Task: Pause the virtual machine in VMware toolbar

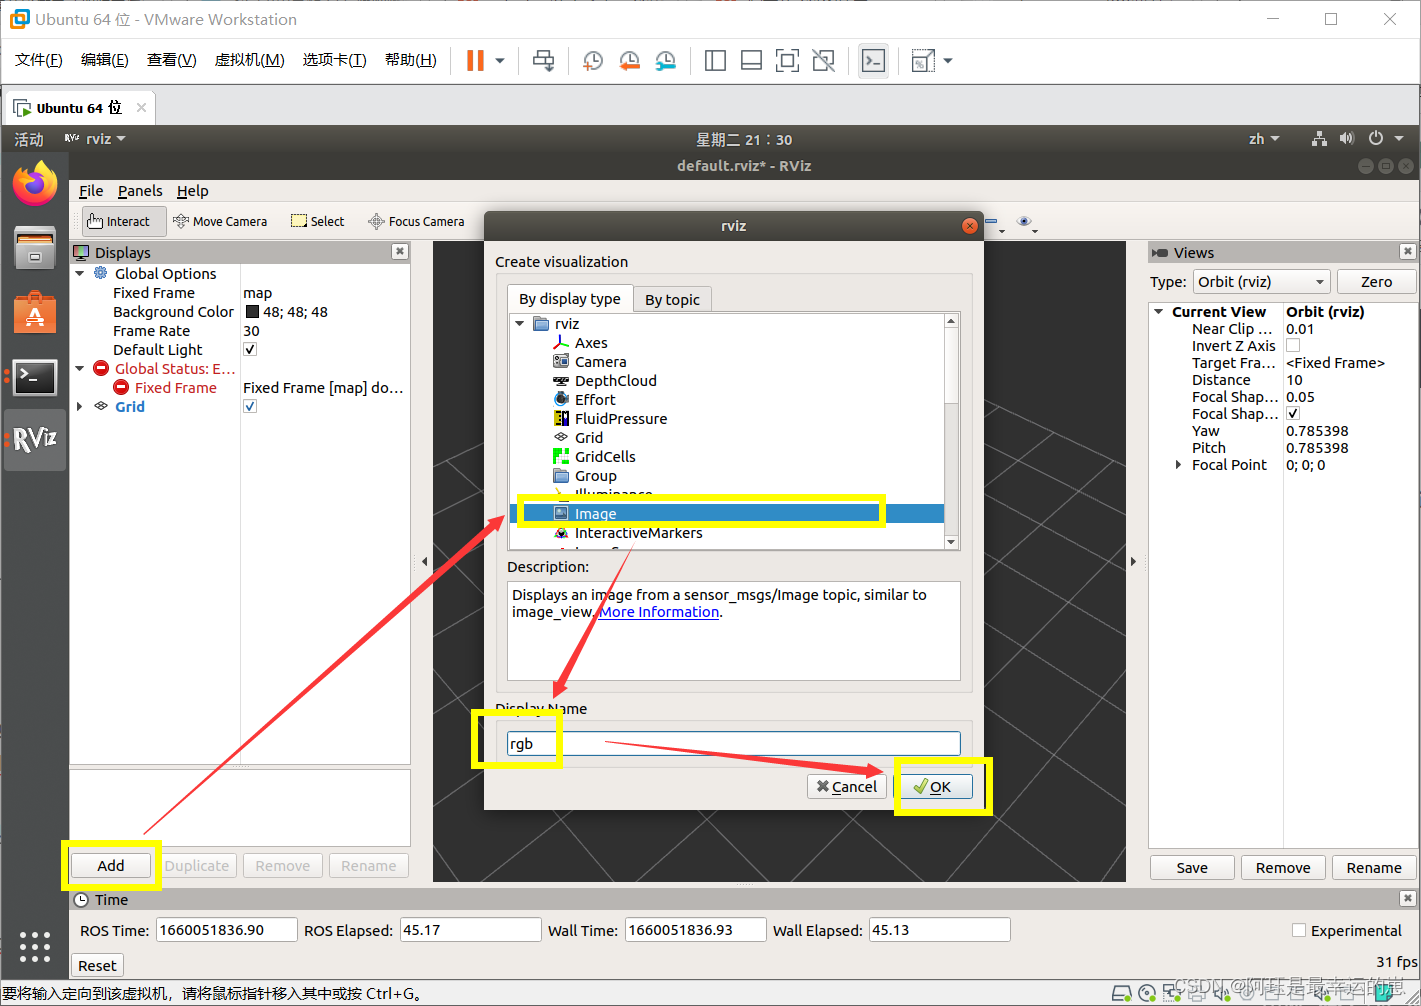Action: [475, 61]
